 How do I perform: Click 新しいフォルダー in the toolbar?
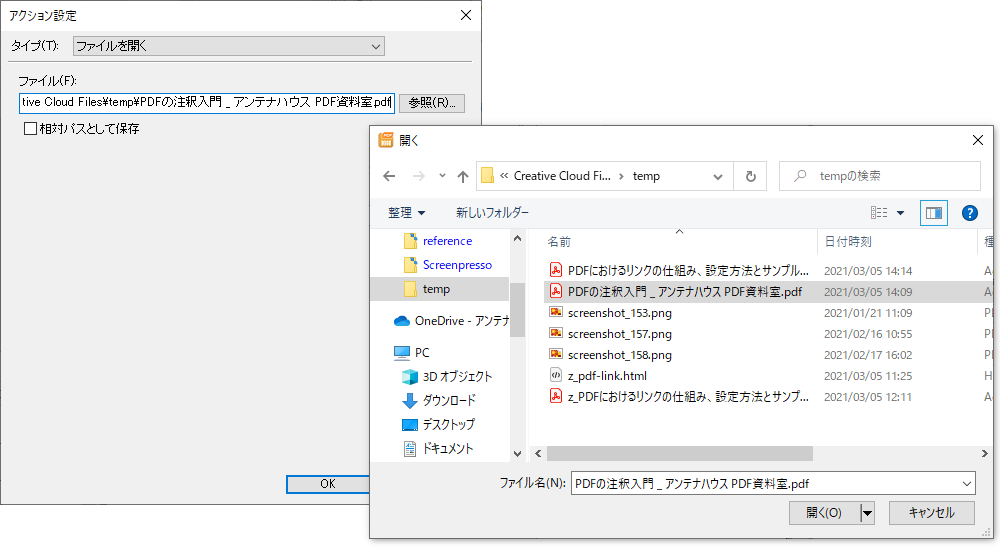point(492,213)
